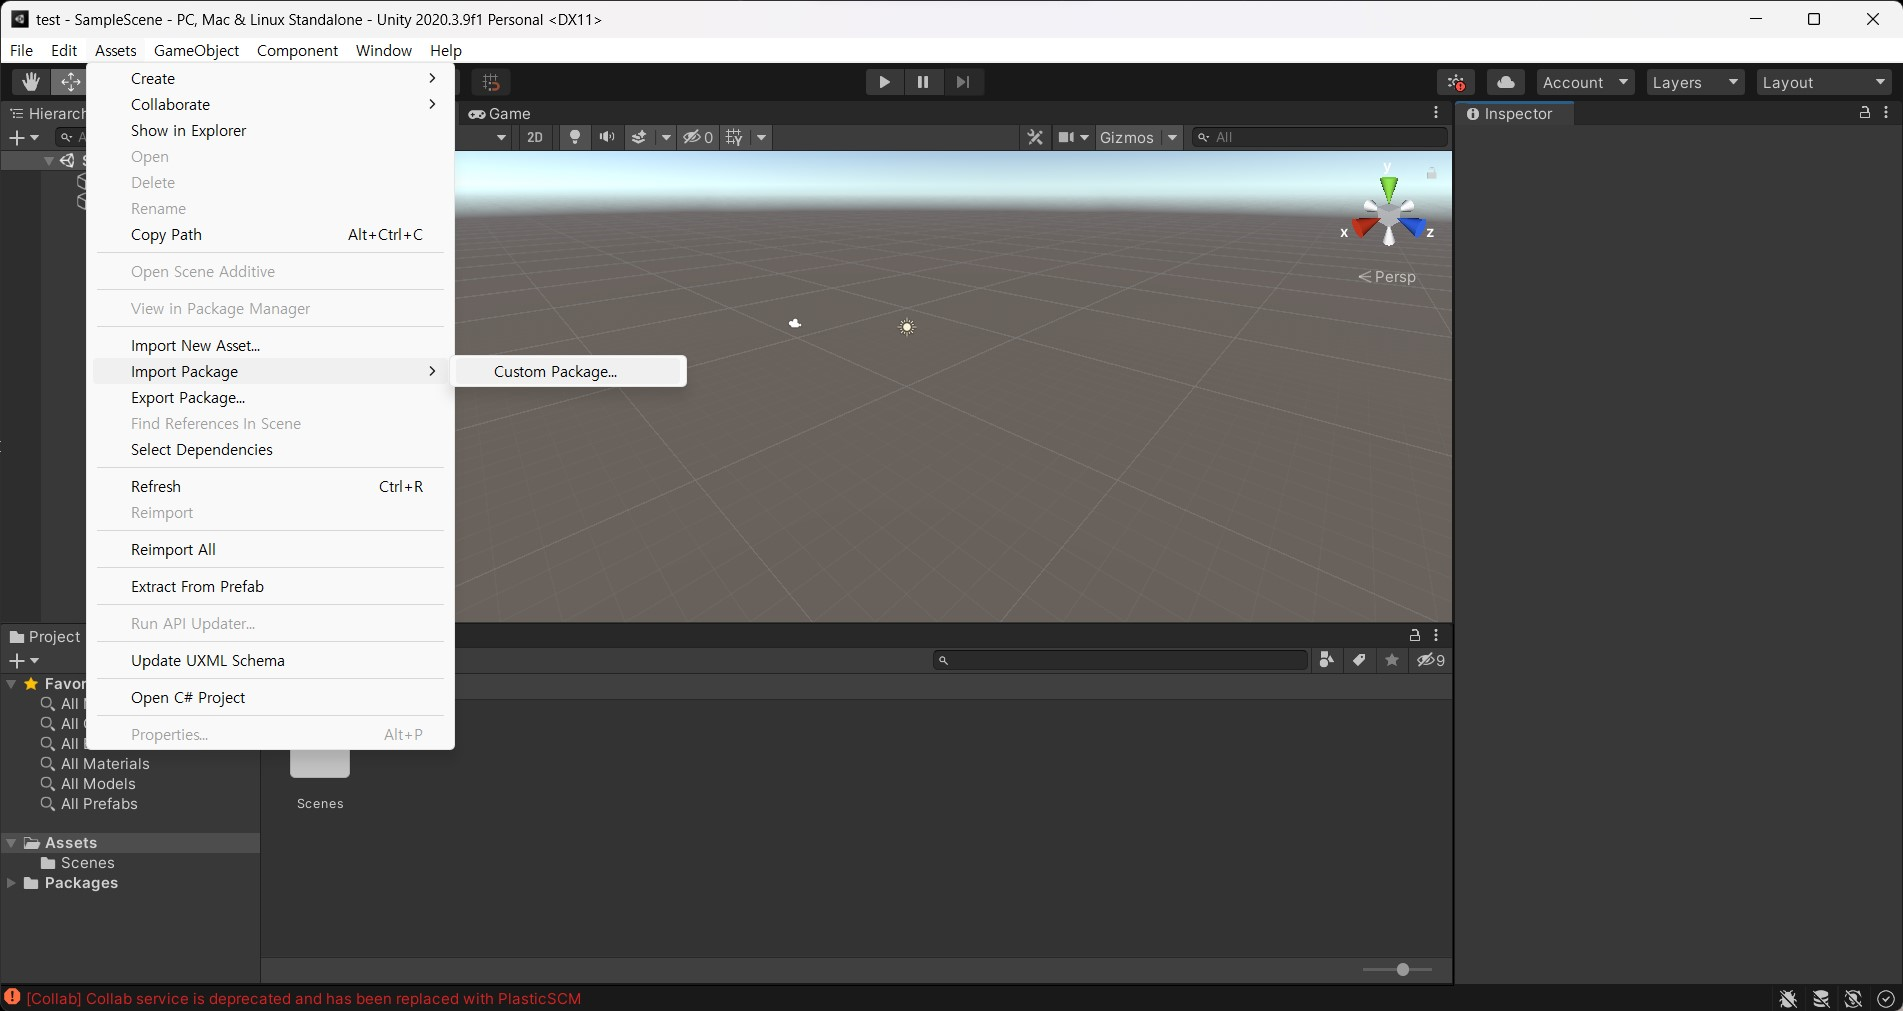Open the Layers dropdown
1903x1011 pixels.
(x=1695, y=82)
